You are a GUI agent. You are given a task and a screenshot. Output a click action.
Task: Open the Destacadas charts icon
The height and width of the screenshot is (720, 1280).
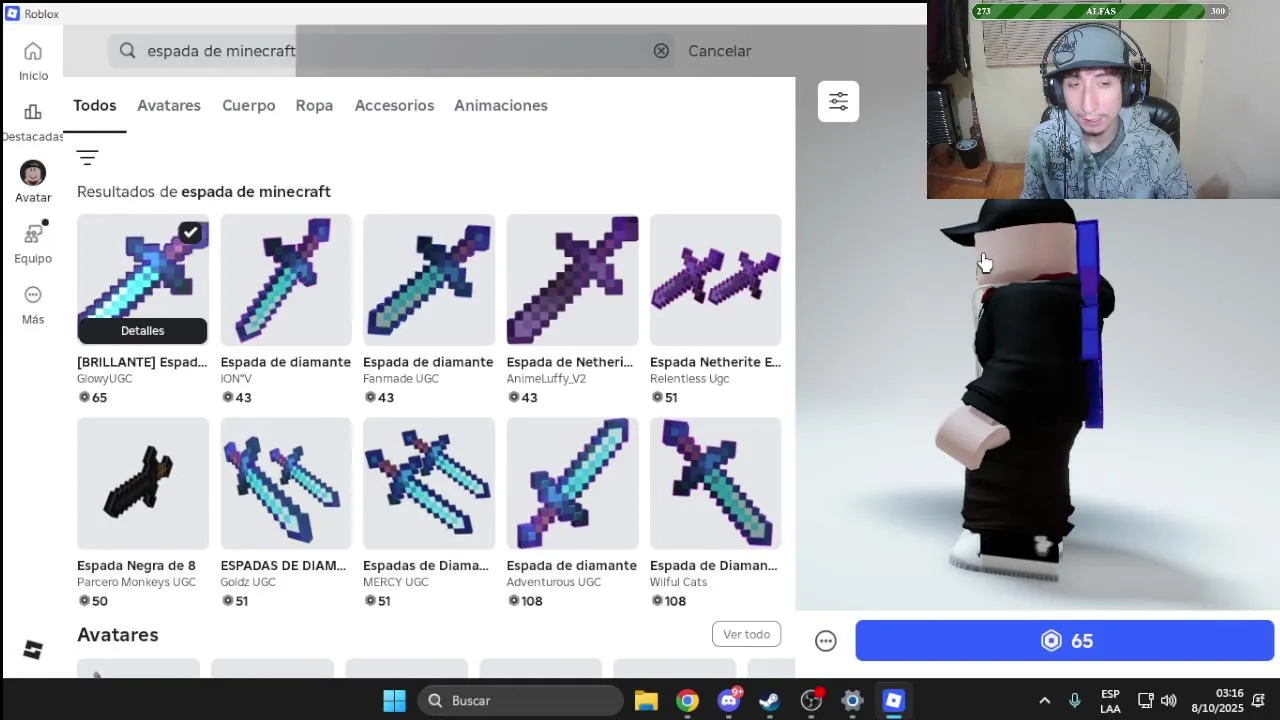point(33,112)
